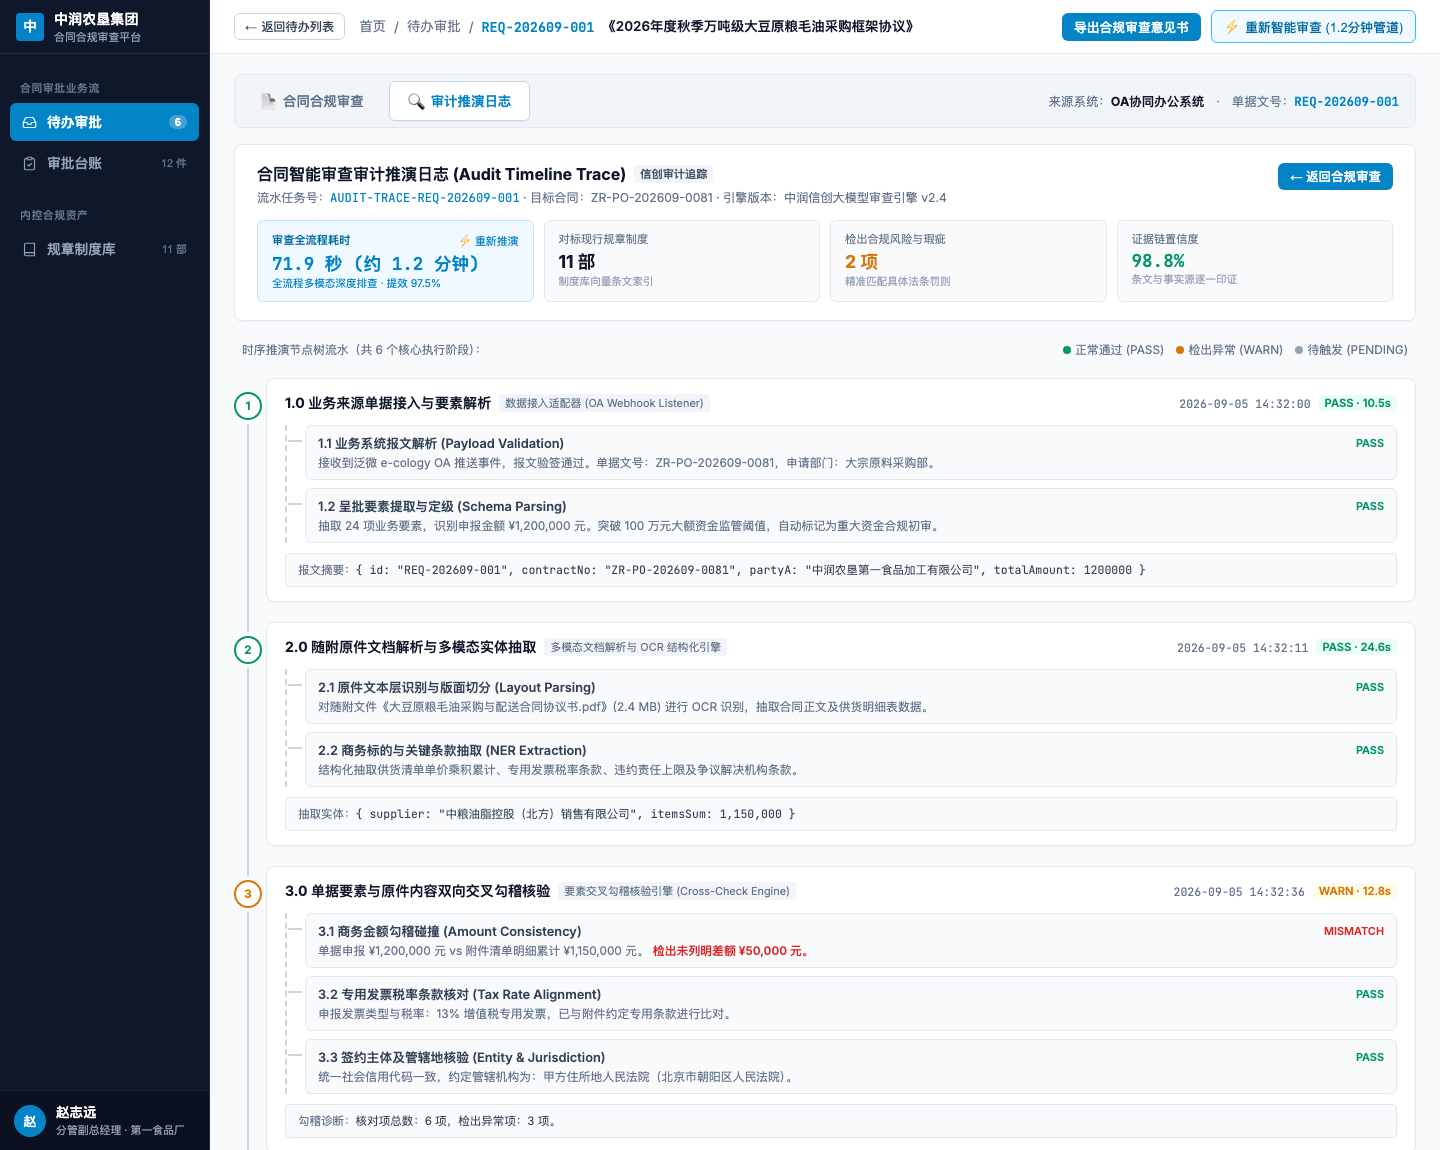Image resolution: width=1440 pixels, height=1150 pixels.
Task: Click row 1.1 业务系统报文解析 (Payload Validation)
Action: coord(851,453)
